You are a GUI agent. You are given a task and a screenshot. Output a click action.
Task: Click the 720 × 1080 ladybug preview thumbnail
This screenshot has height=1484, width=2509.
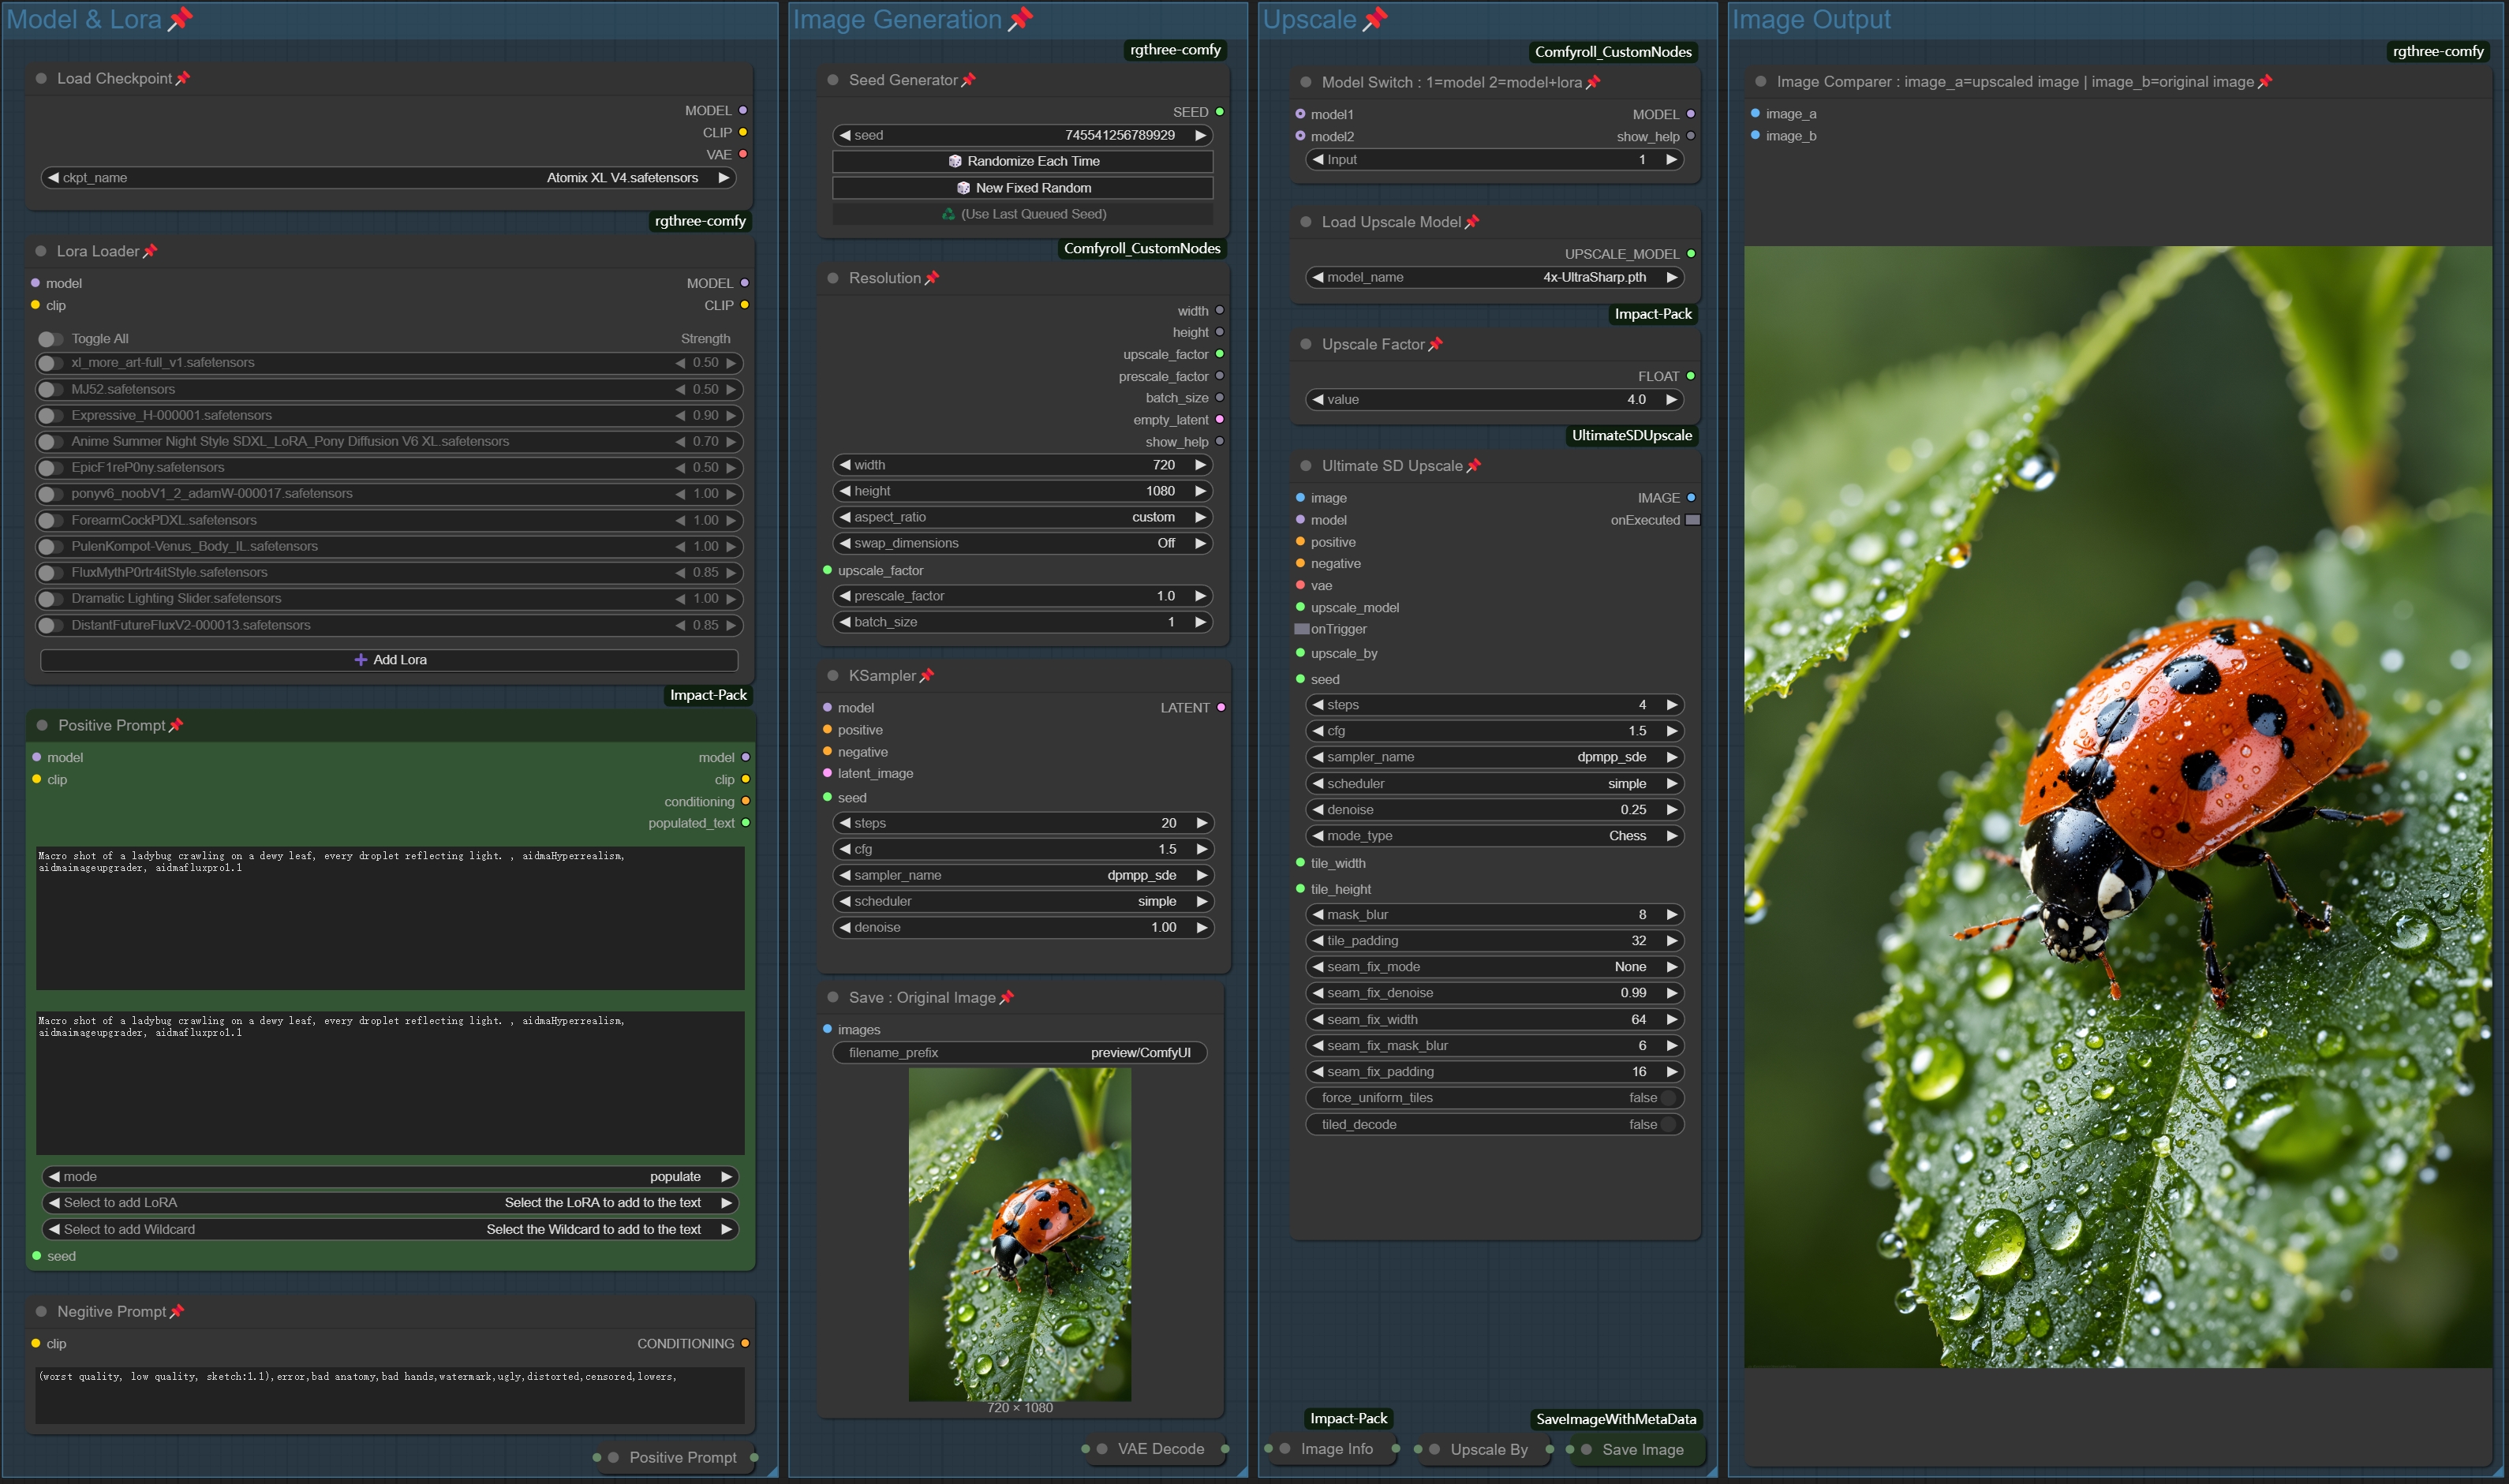1019,1234
